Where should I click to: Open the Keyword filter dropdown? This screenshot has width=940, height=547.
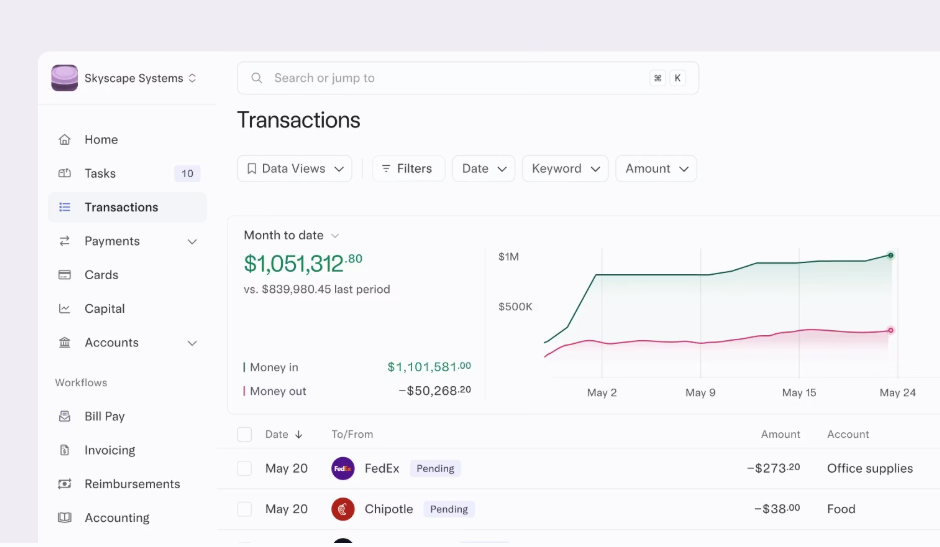pyautogui.click(x=565, y=169)
